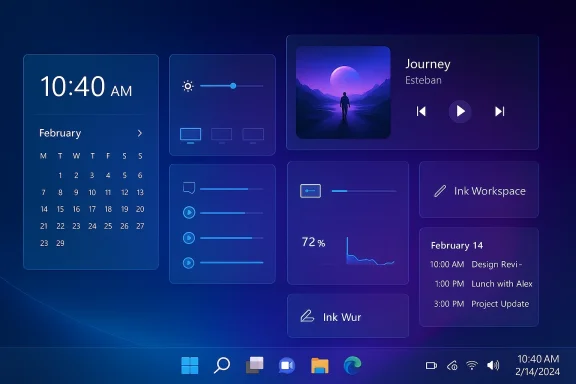This screenshot has width=576, height=384.
Task: Select February 14 in the calendar
Action: [44, 209]
